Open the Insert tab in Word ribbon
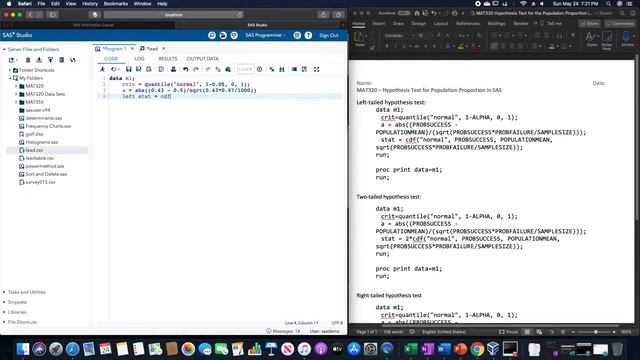 379,24
